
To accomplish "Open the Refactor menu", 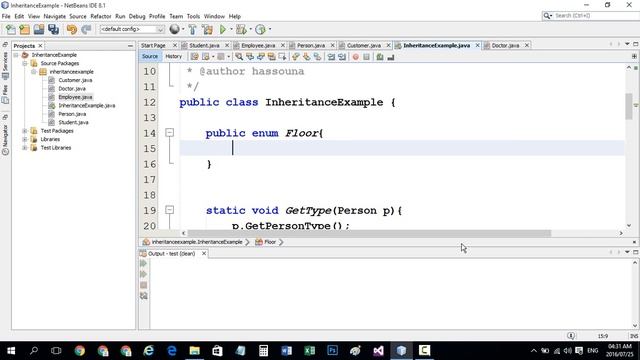I will 101,16.
